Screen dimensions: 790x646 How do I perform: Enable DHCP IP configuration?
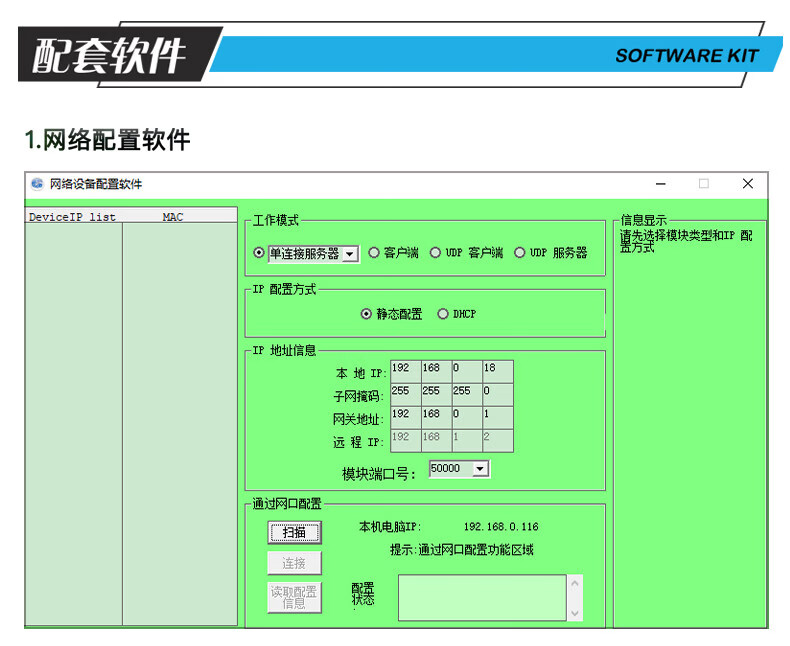click(443, 314)
